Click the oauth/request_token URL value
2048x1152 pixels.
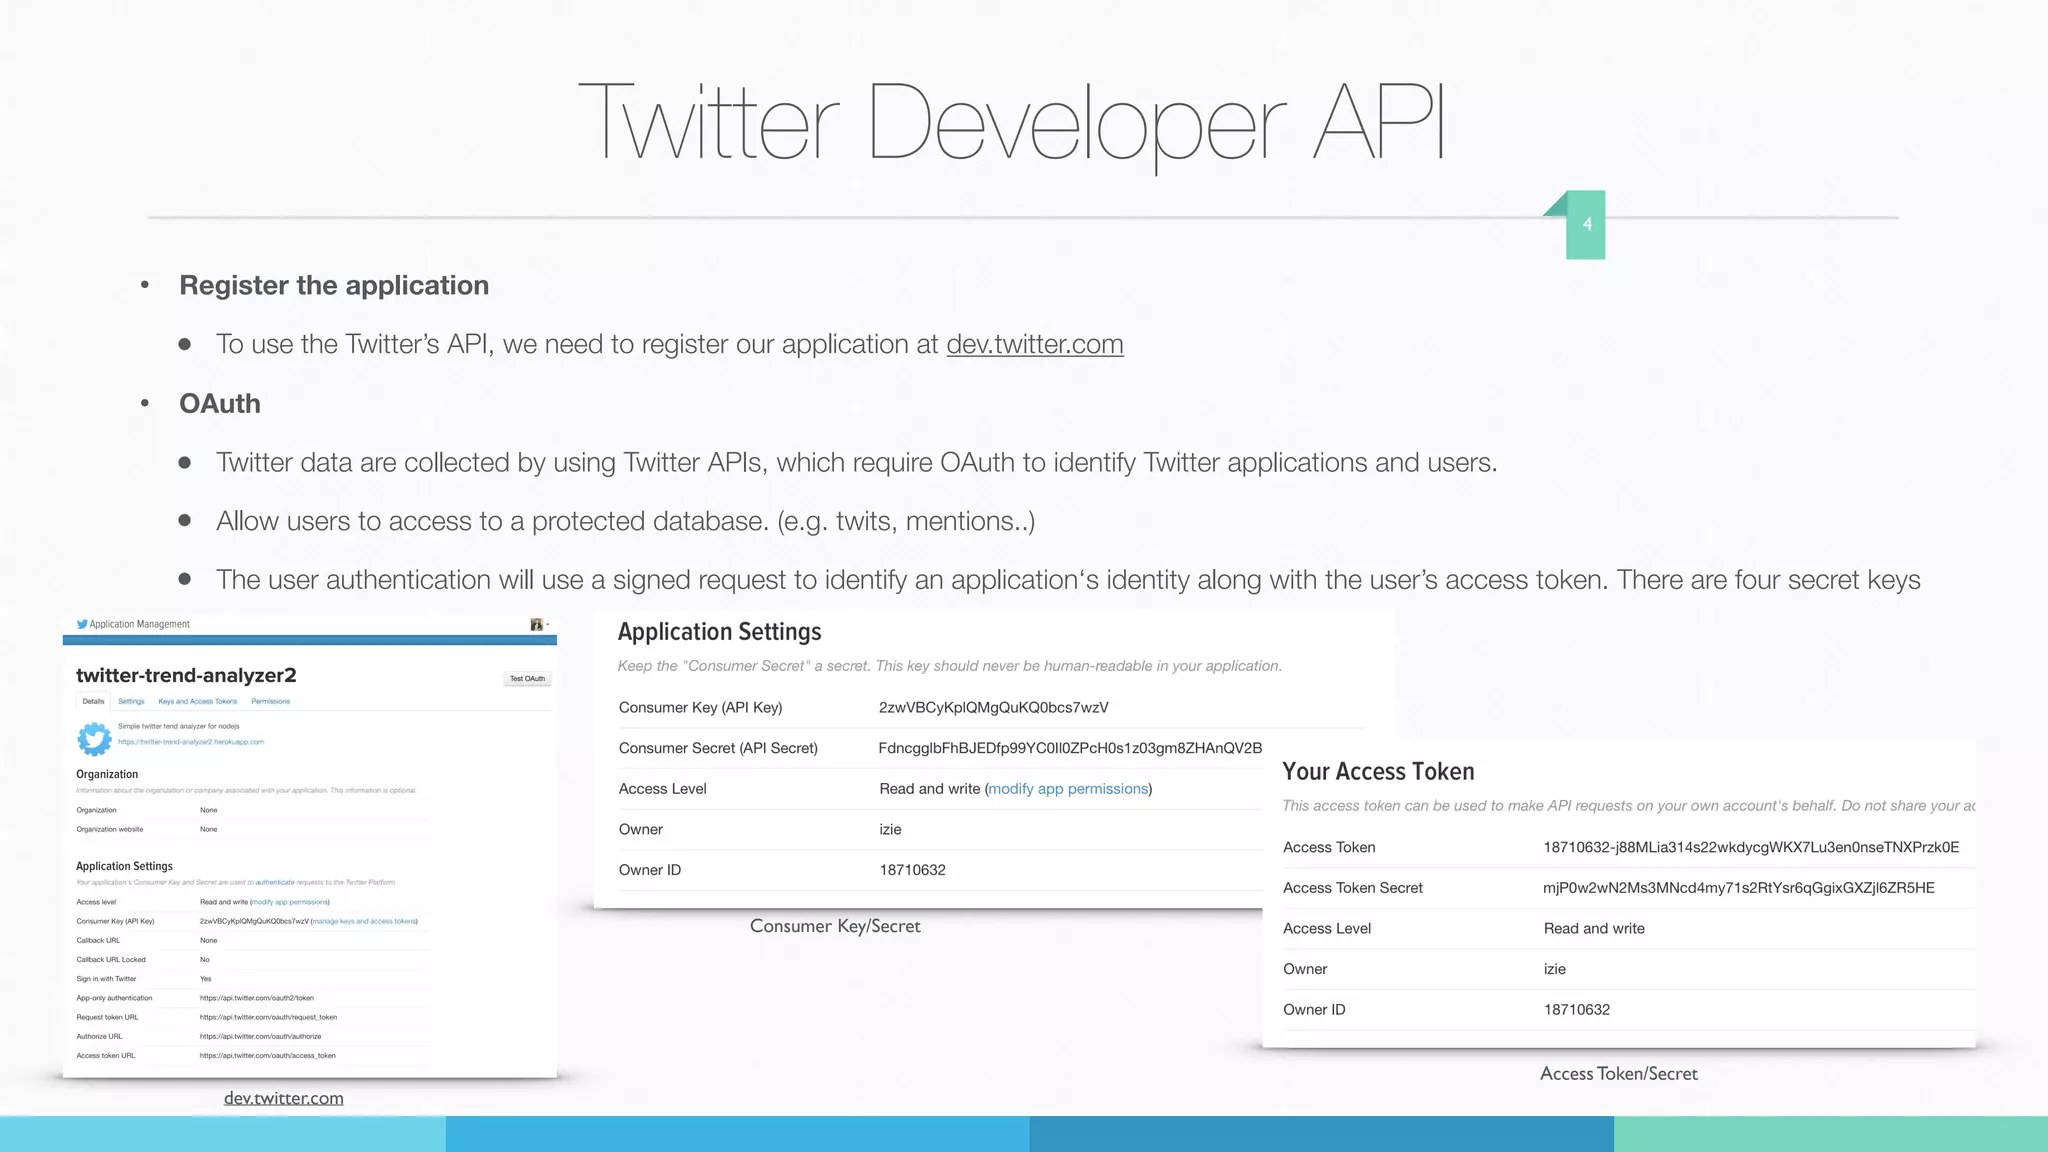268,1017
